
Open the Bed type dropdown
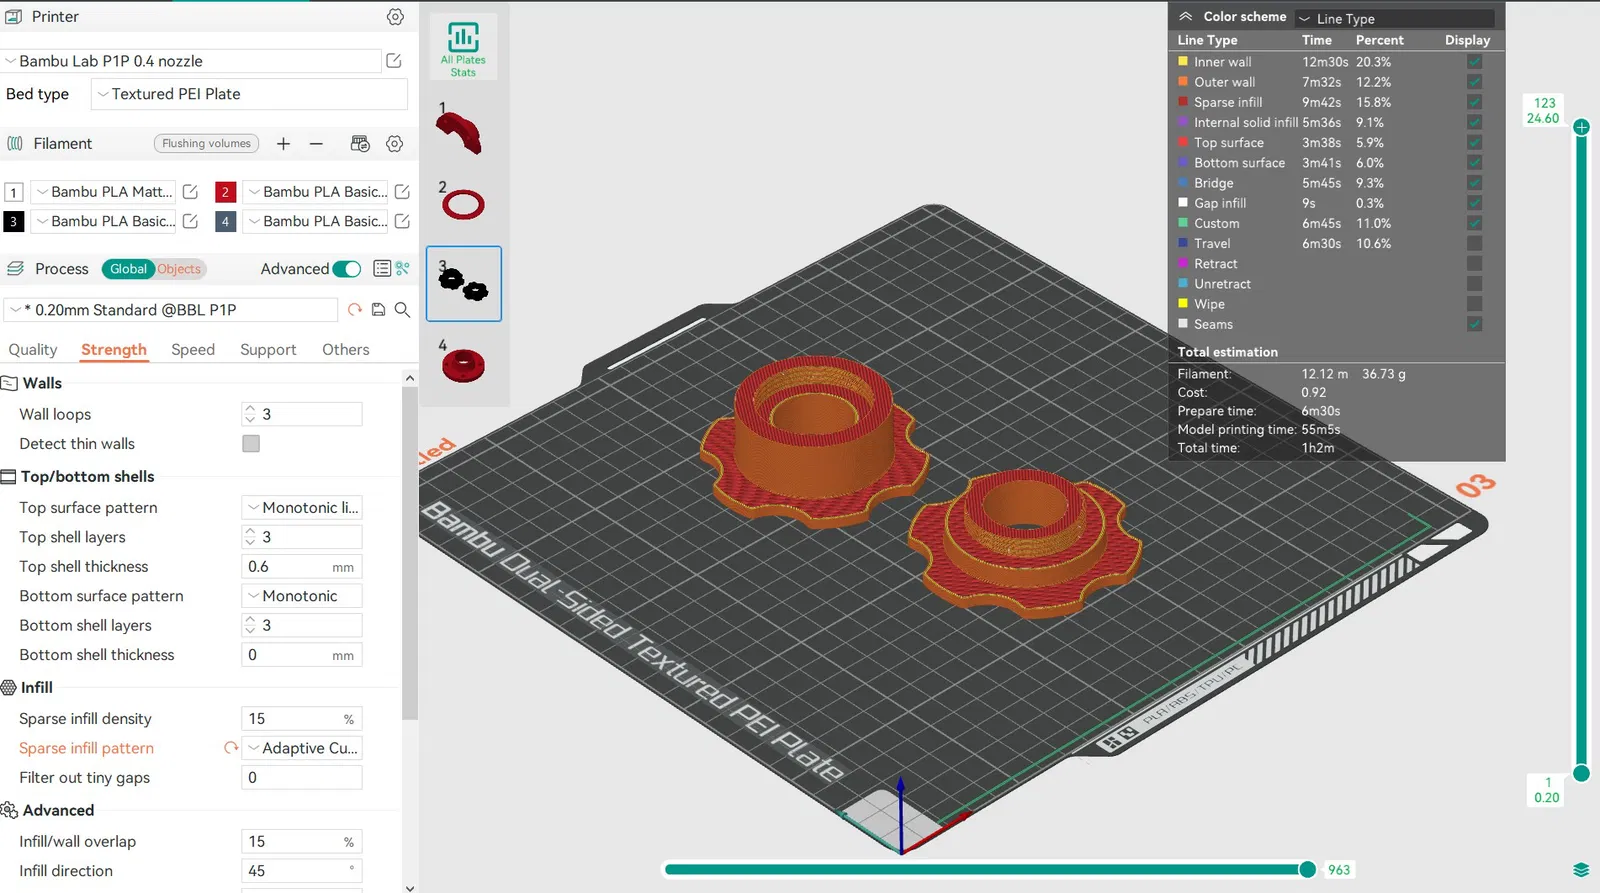tap(249, 94)
